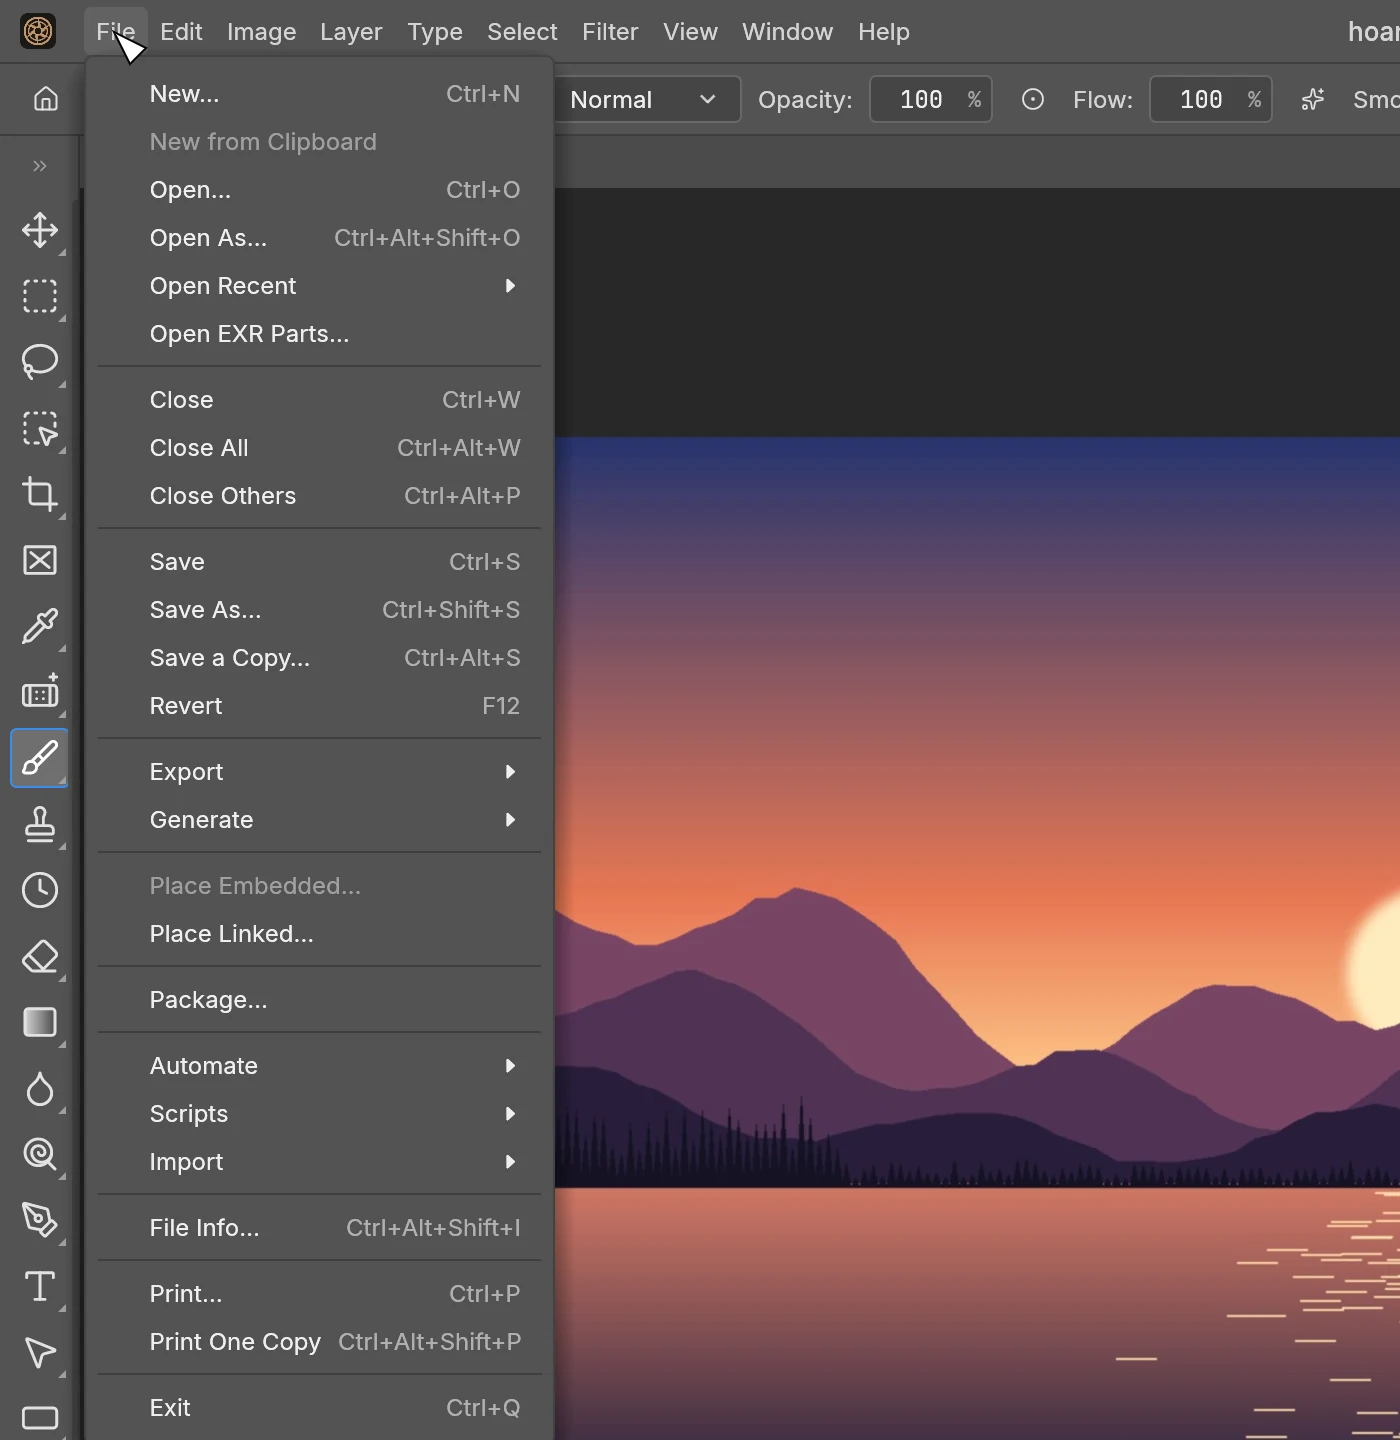Select the Clone Stamp tool
Viewport: 1400px width, 1440px height.
40,824
